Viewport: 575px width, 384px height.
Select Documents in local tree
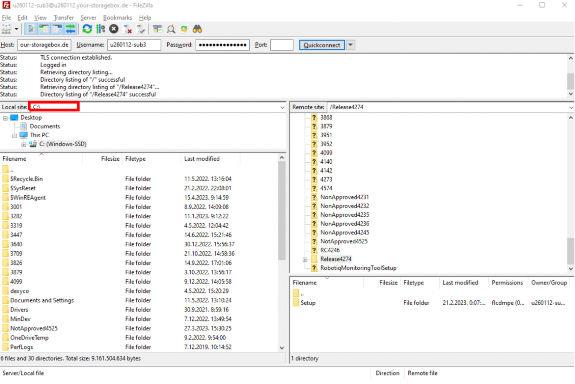45,126
